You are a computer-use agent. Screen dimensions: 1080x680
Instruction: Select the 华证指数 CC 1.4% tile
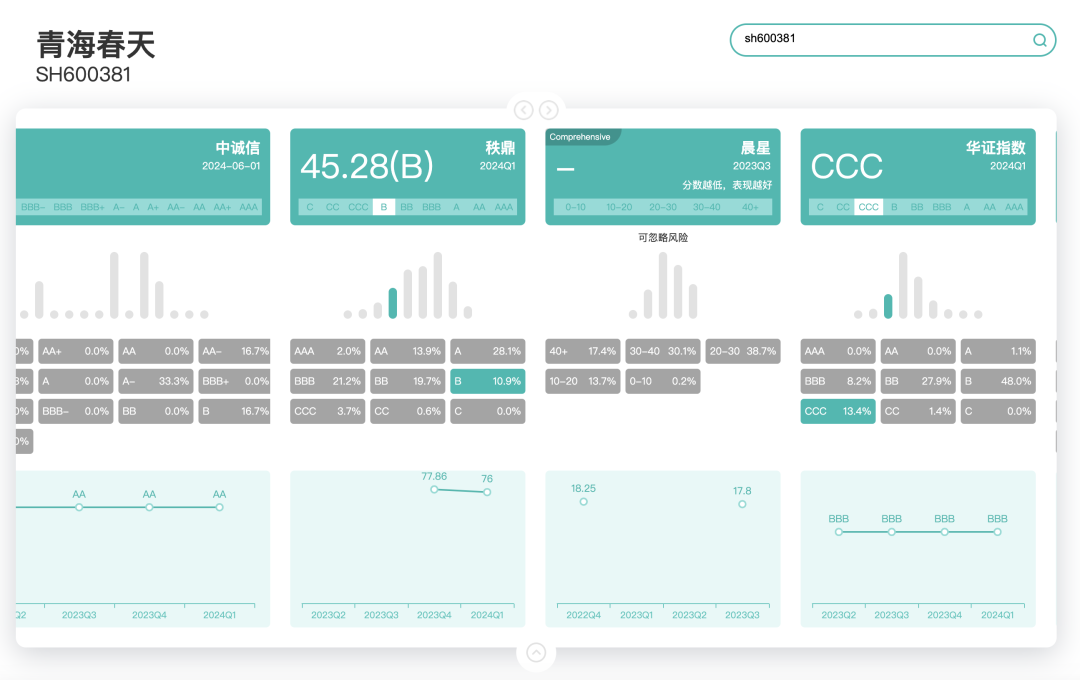pos(918,411)
